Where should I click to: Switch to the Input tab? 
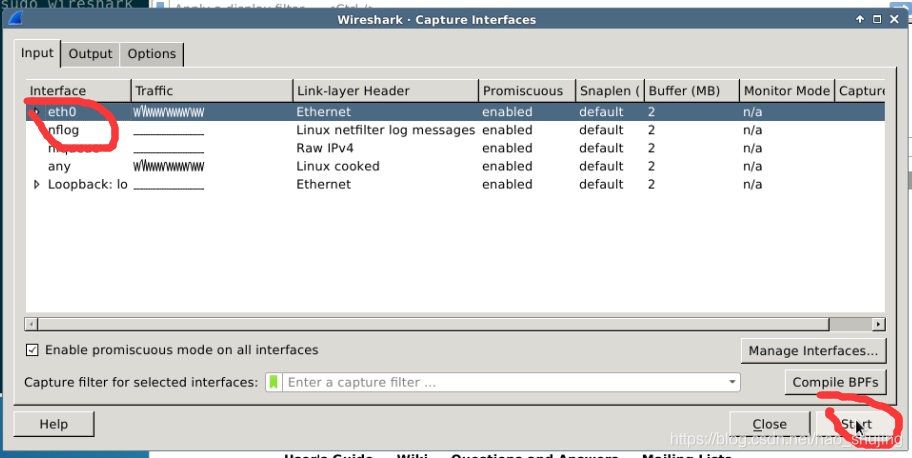(37, 53)
